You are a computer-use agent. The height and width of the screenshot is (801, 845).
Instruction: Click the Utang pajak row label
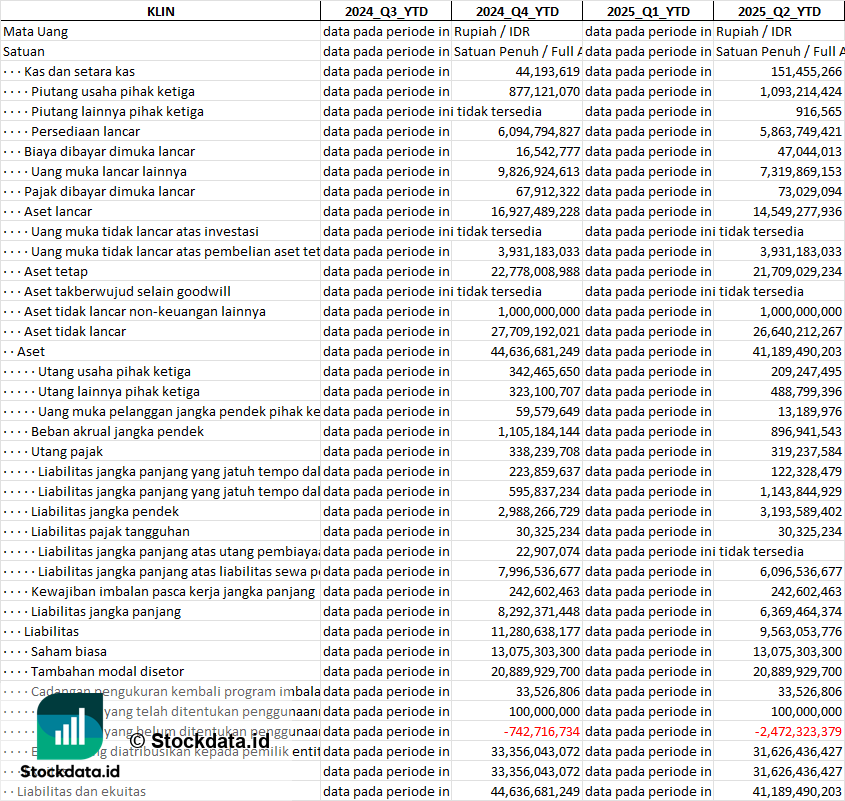click(x=67, y=452)
